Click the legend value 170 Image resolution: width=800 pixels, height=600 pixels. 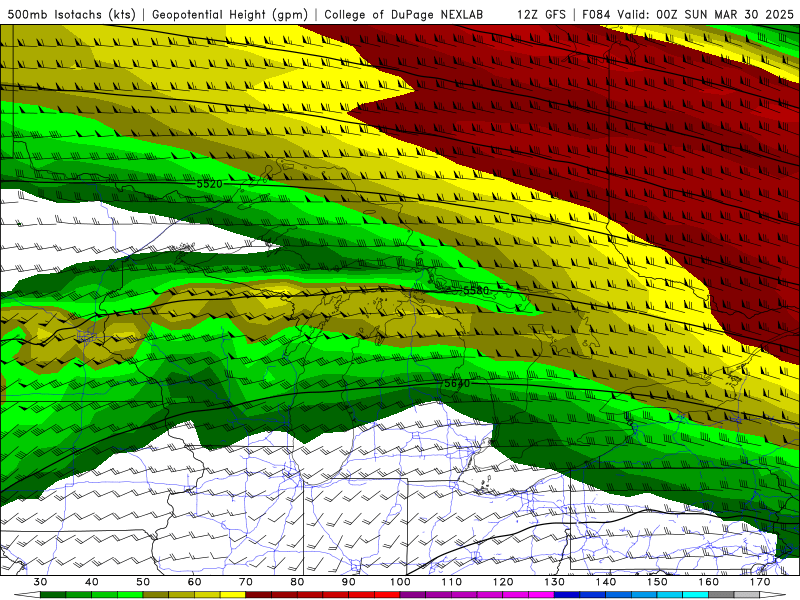tap(760, 582)
